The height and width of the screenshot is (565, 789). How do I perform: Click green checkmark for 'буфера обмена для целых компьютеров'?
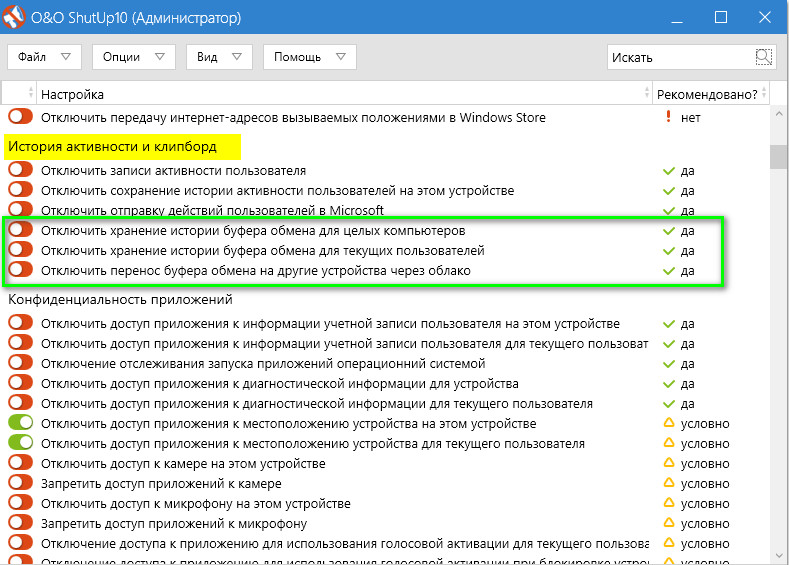tap(669, 231)
